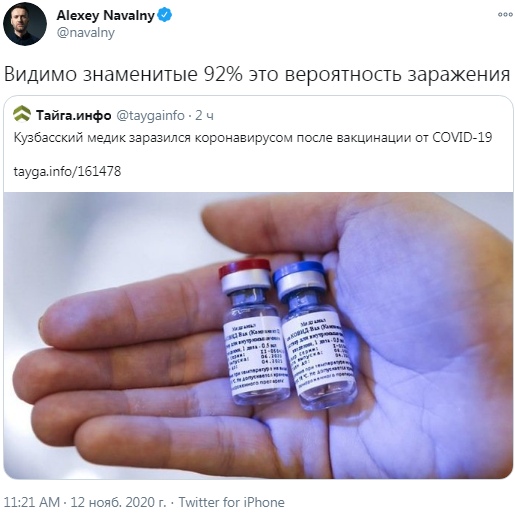Click the @navalny handle
Screen dimensions: 515x516
[x=86, y=33]
